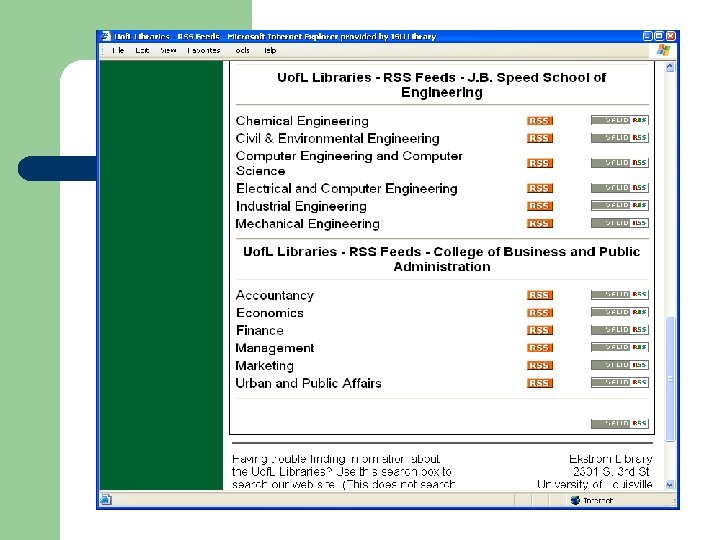Screen dimensions: 720x540
Task: Click the Economics feed name
Action: pyautogui.click(x=270, y=313)
